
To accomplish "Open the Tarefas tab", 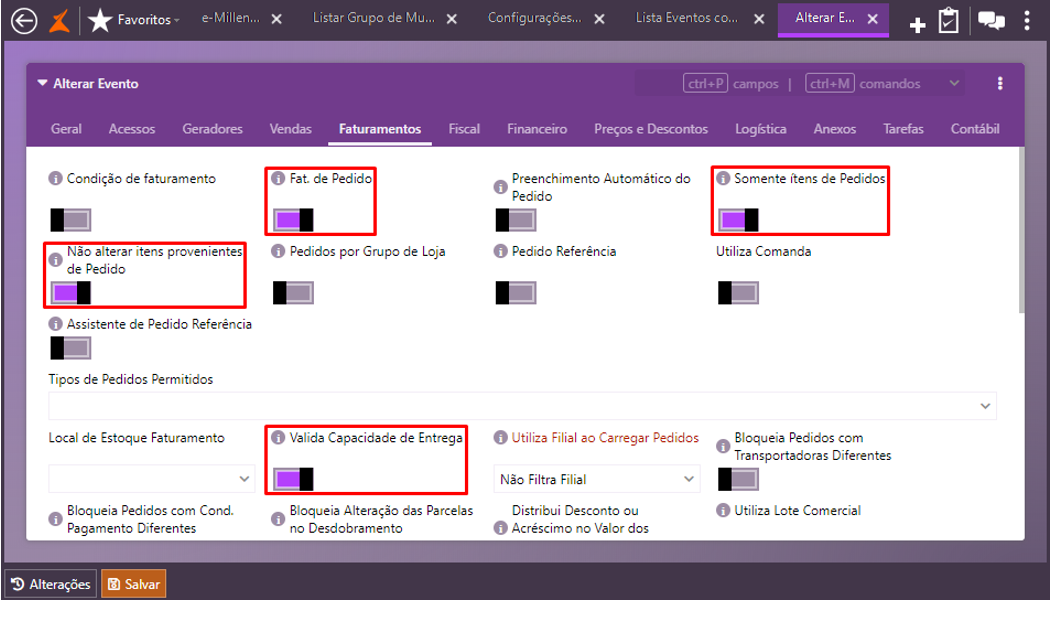I will point(903,129).
